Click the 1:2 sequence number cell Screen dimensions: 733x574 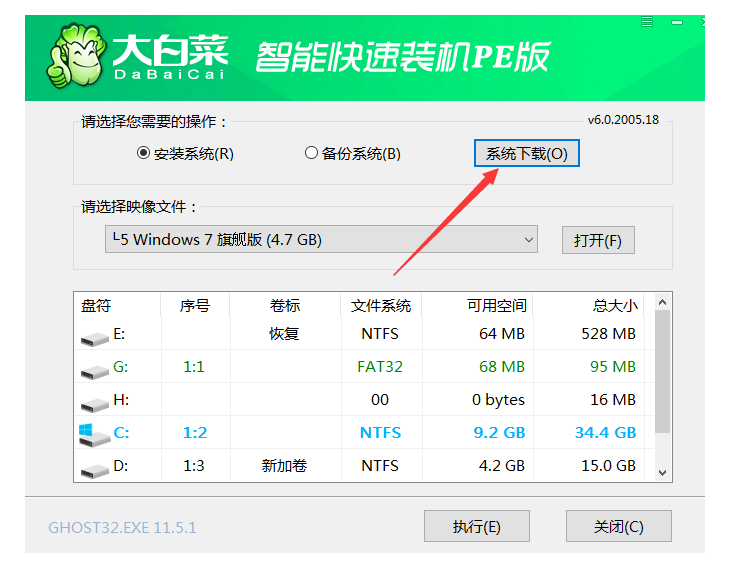click(x=194, y=433)
